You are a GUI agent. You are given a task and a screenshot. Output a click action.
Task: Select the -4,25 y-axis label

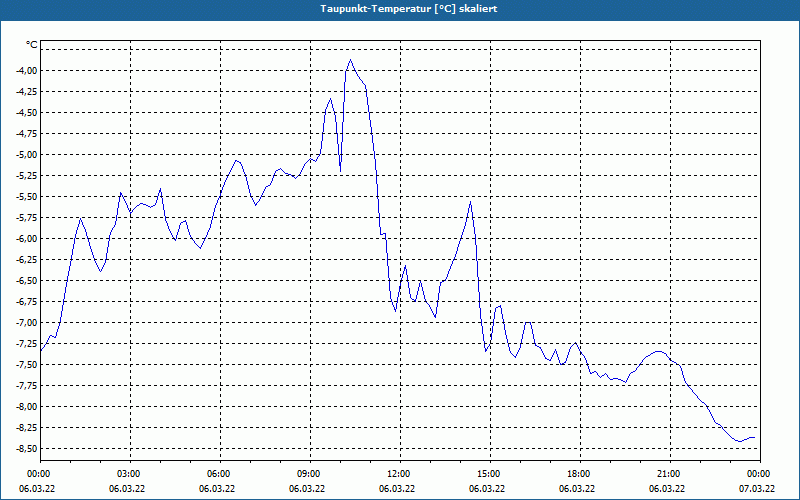pyautogui.click(x=27, y=91)
